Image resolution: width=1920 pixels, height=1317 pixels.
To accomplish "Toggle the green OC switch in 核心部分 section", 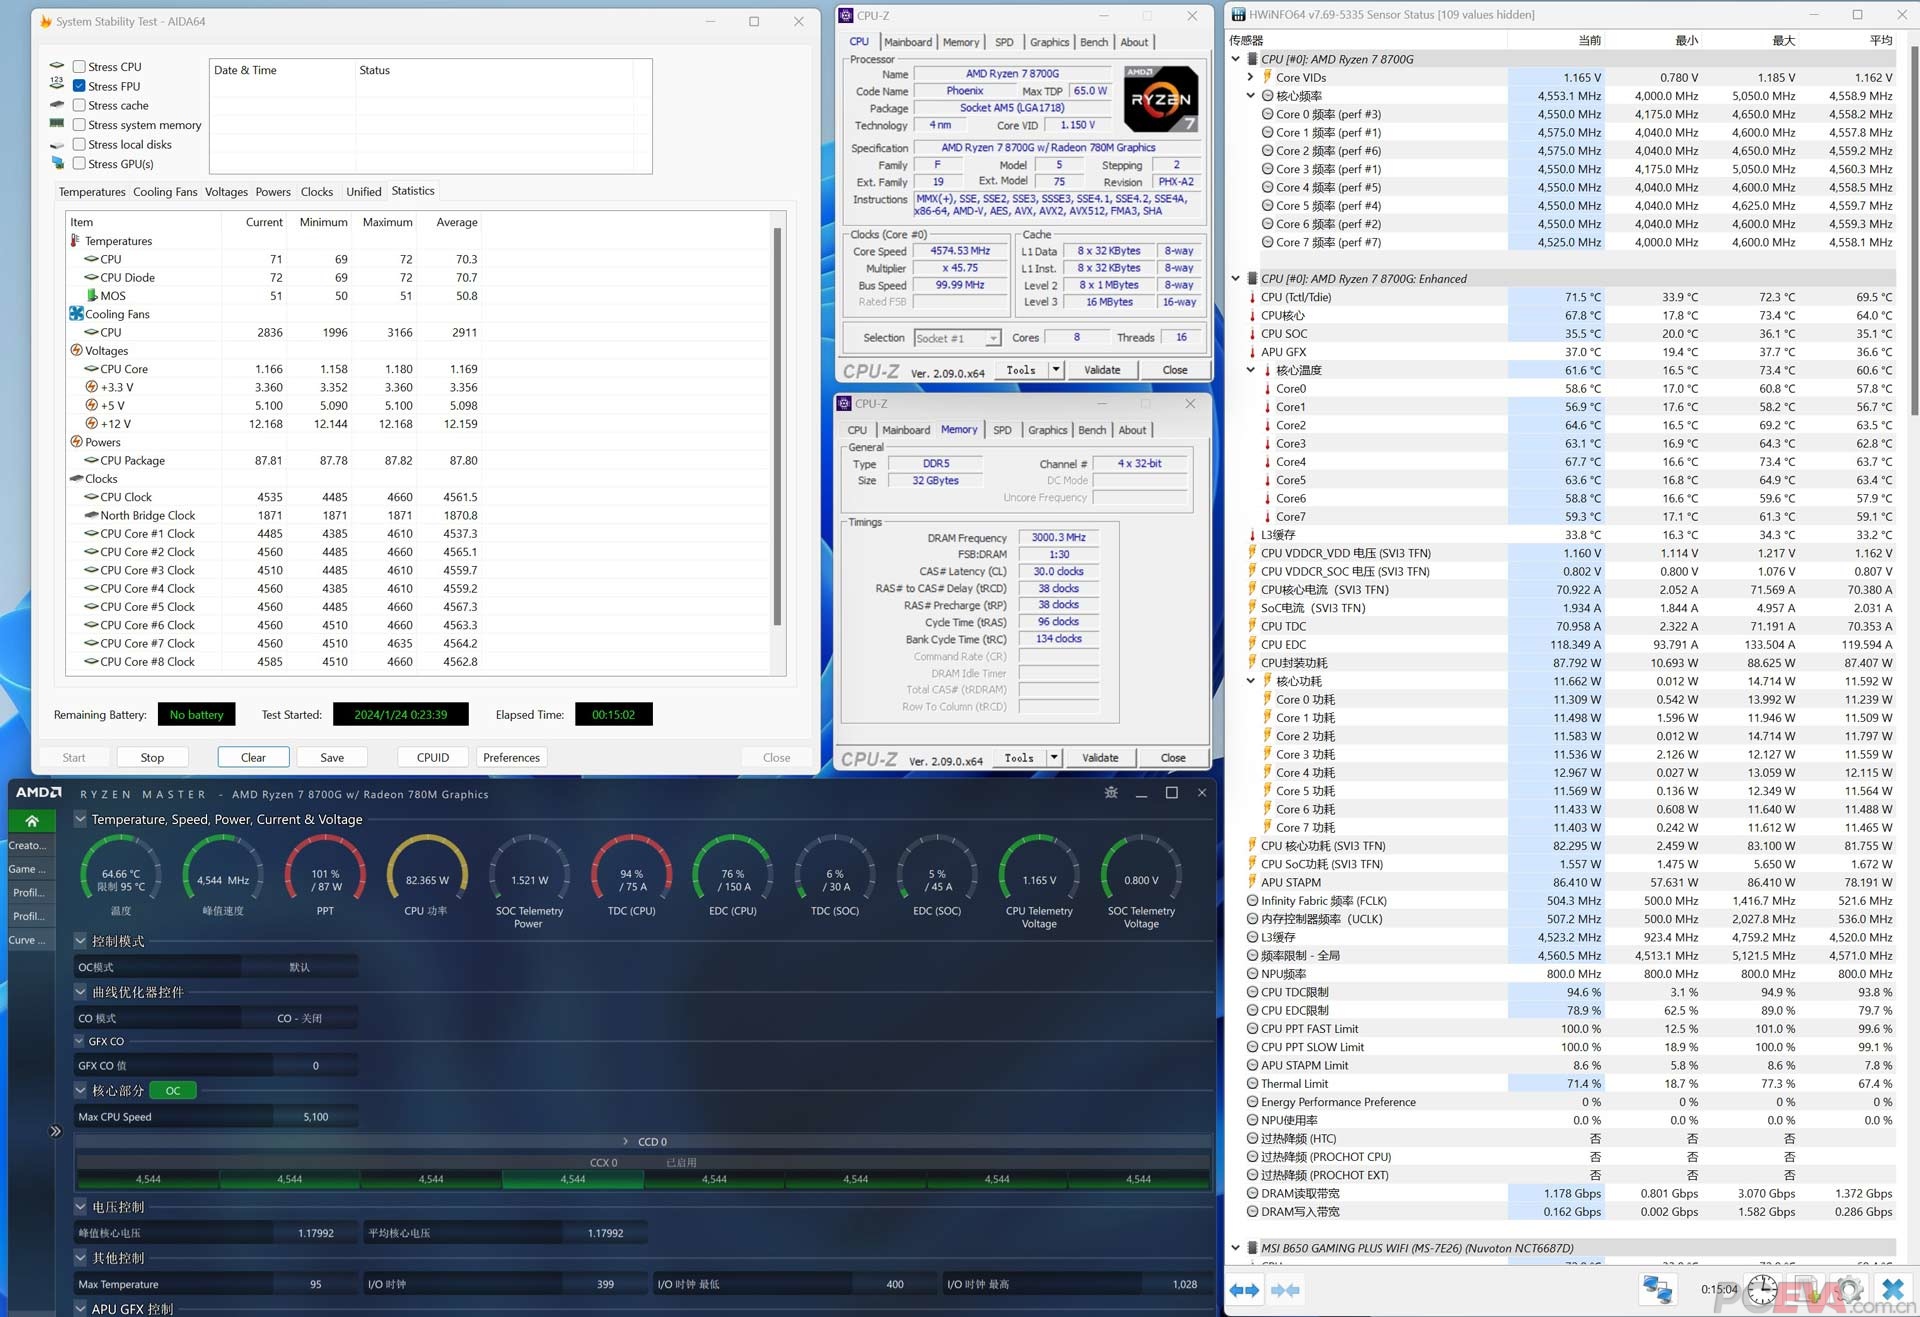I will point(172,1090).
